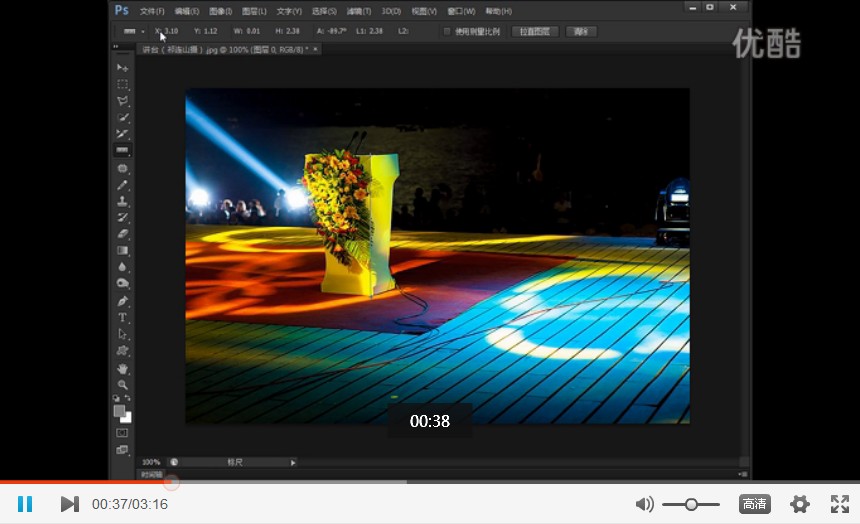
Task: Select the History Brush tool
Action: pos(122,217)
